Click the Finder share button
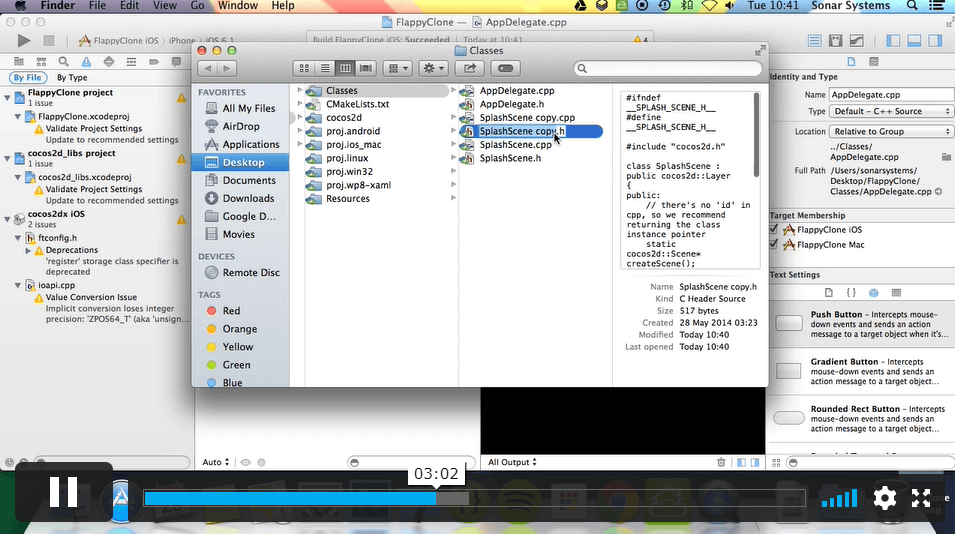955x534 pixels. [470, 68]
